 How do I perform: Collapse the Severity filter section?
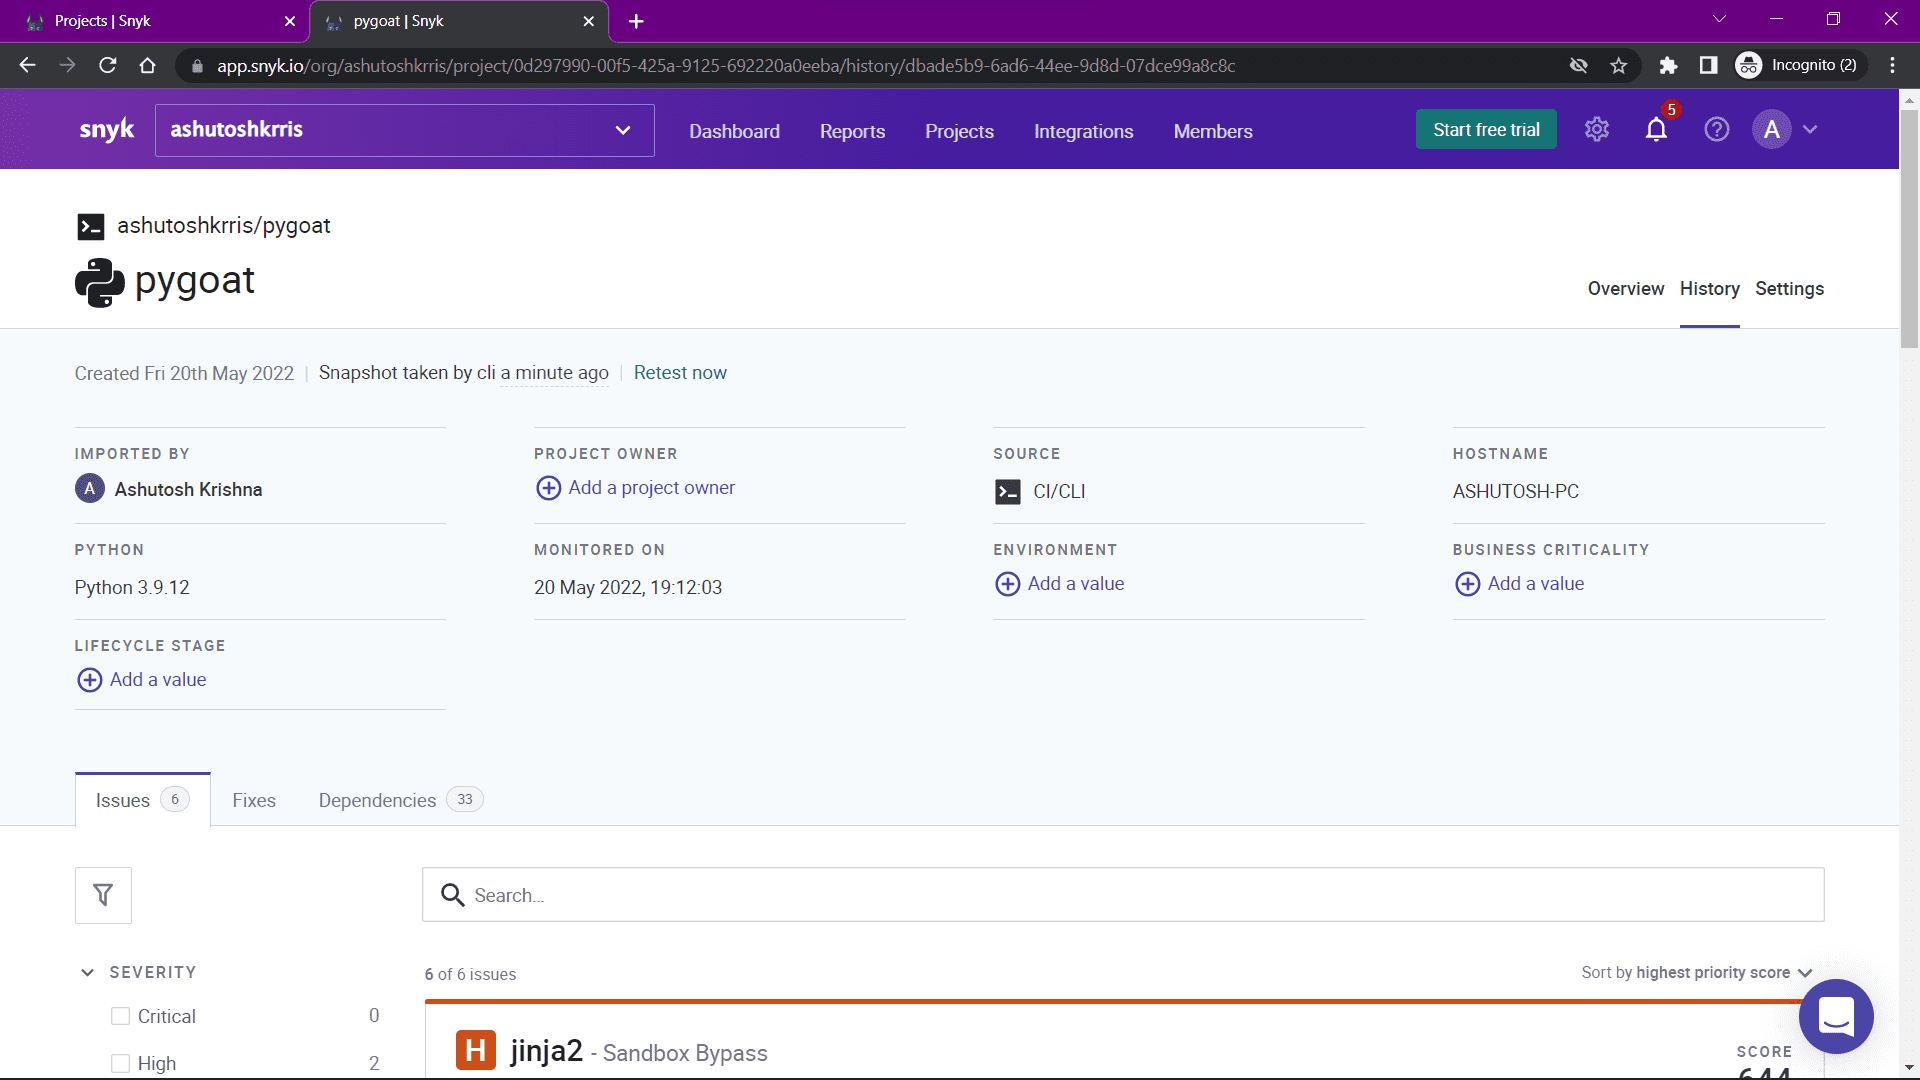[x=87, y=973]
